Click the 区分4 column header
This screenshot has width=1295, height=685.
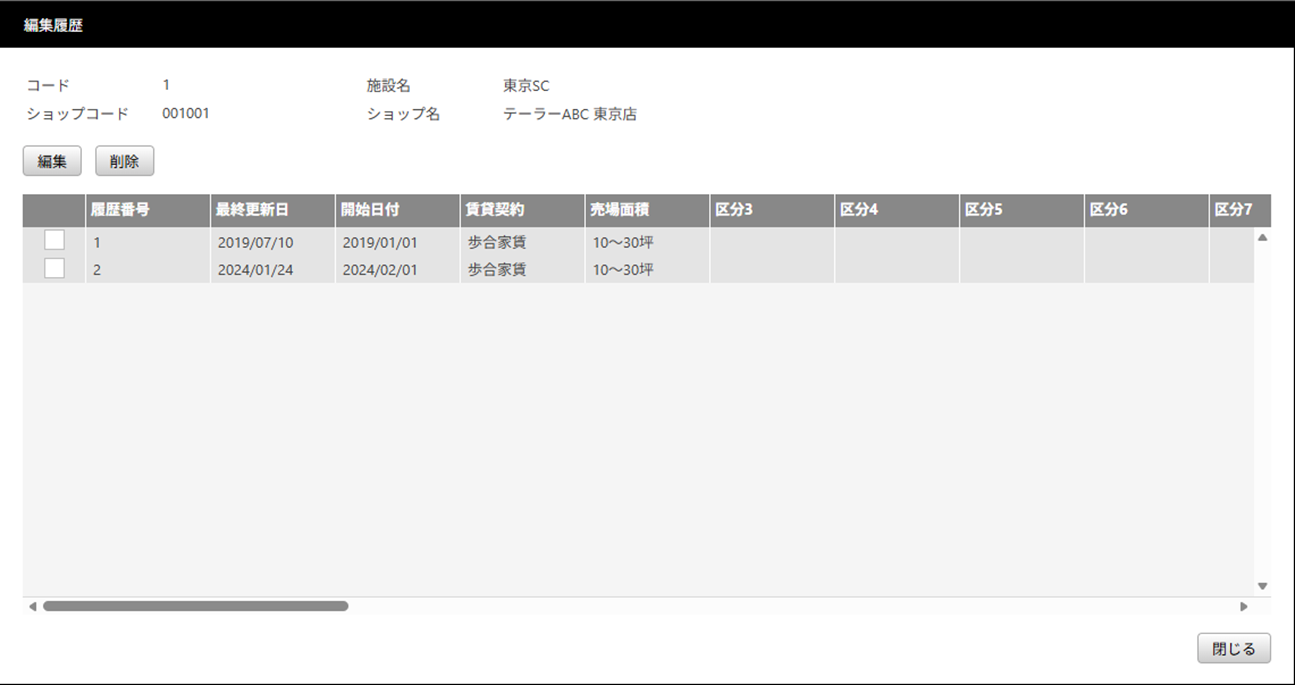point(897,210)
